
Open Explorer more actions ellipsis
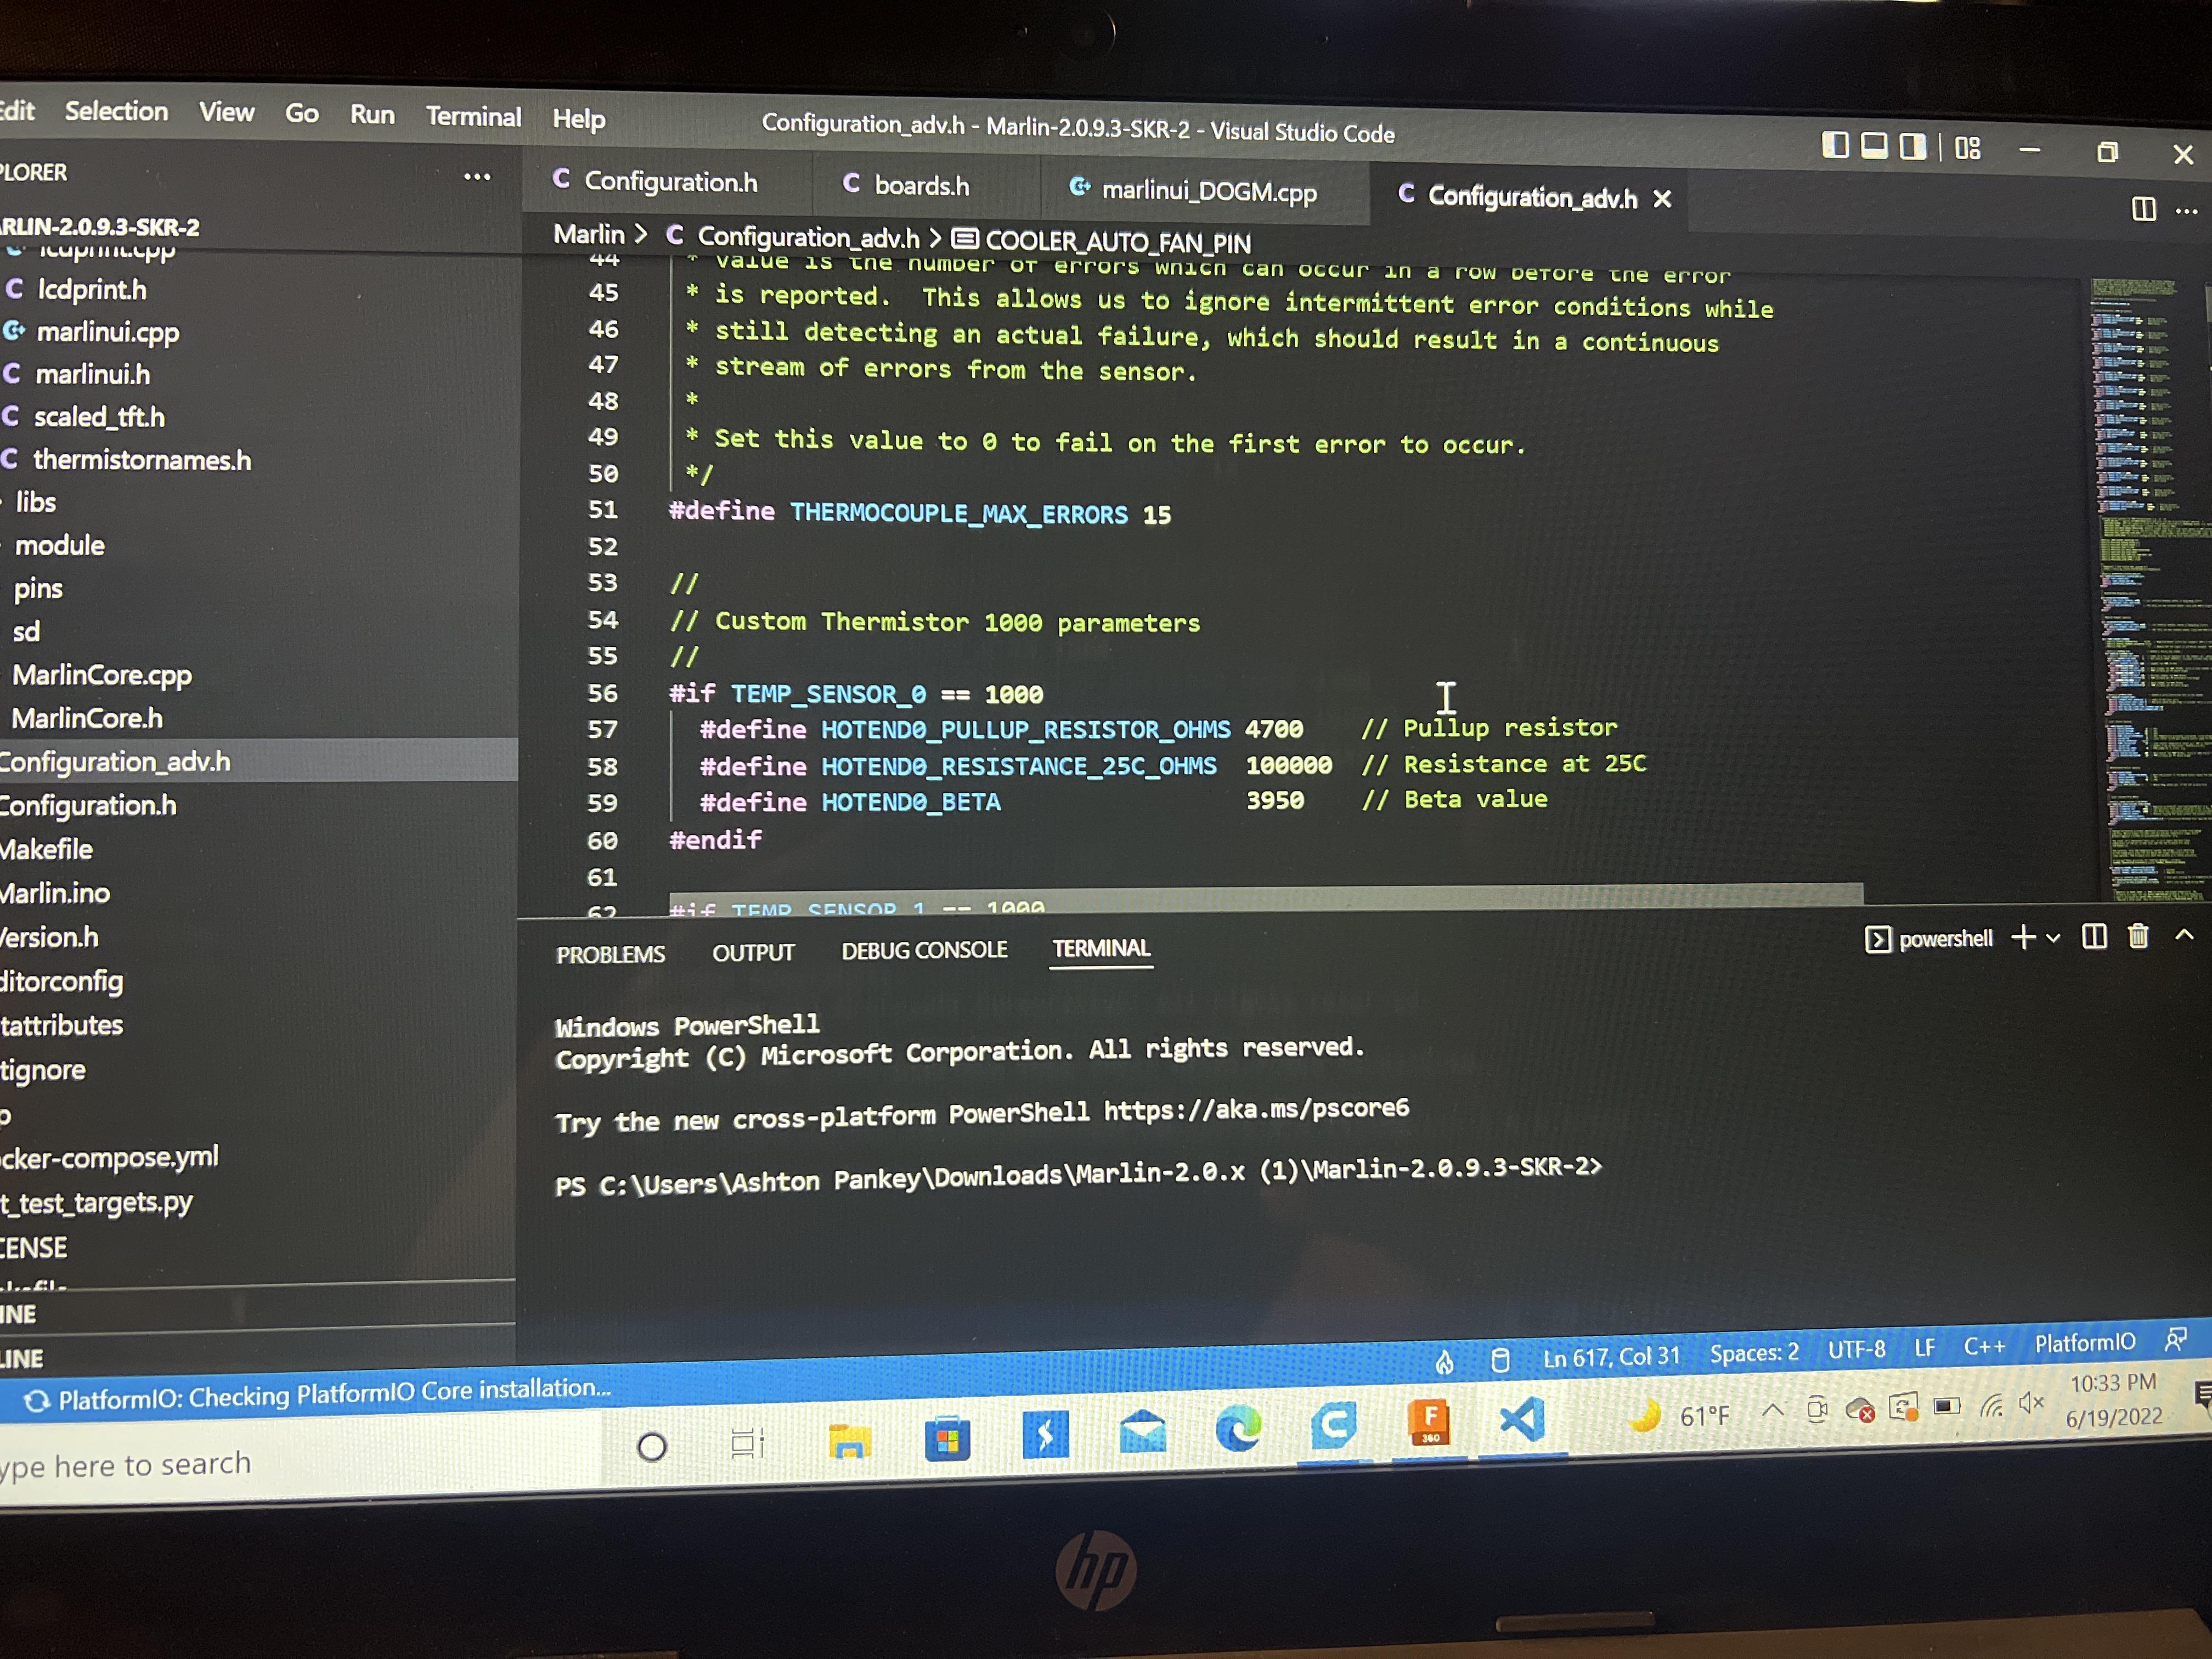(x=477, y=177)
